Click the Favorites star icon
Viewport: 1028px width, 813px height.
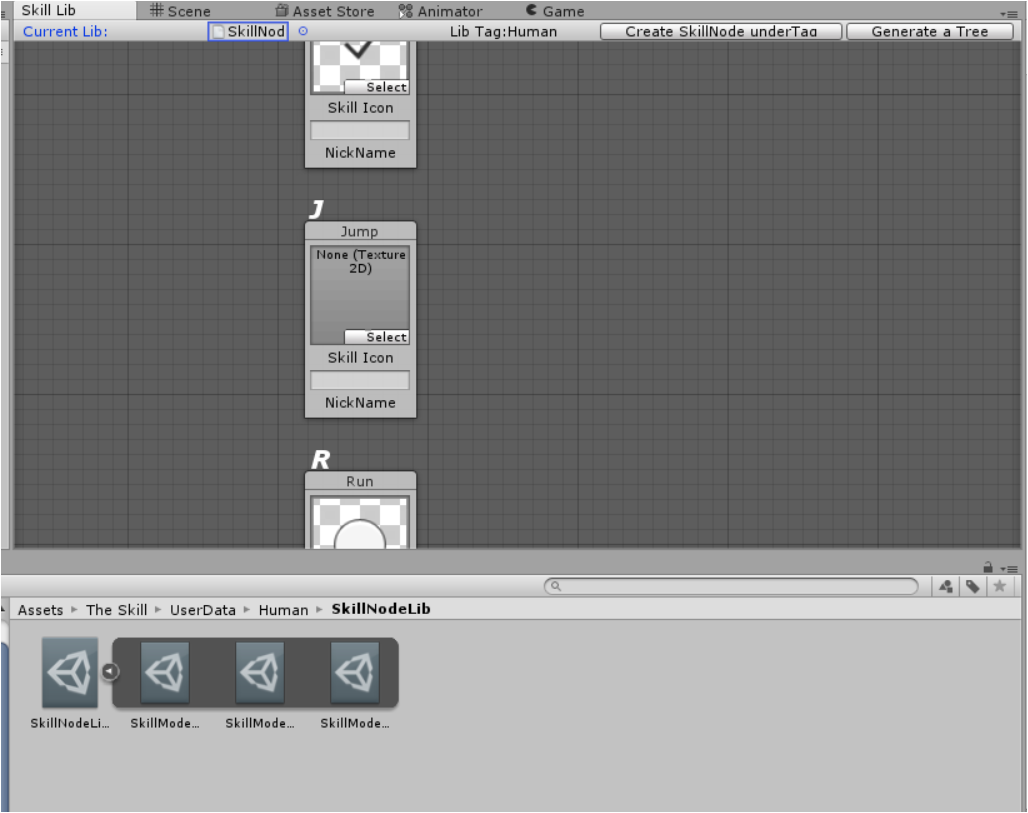pyautogui.click(x=999, y=586)
